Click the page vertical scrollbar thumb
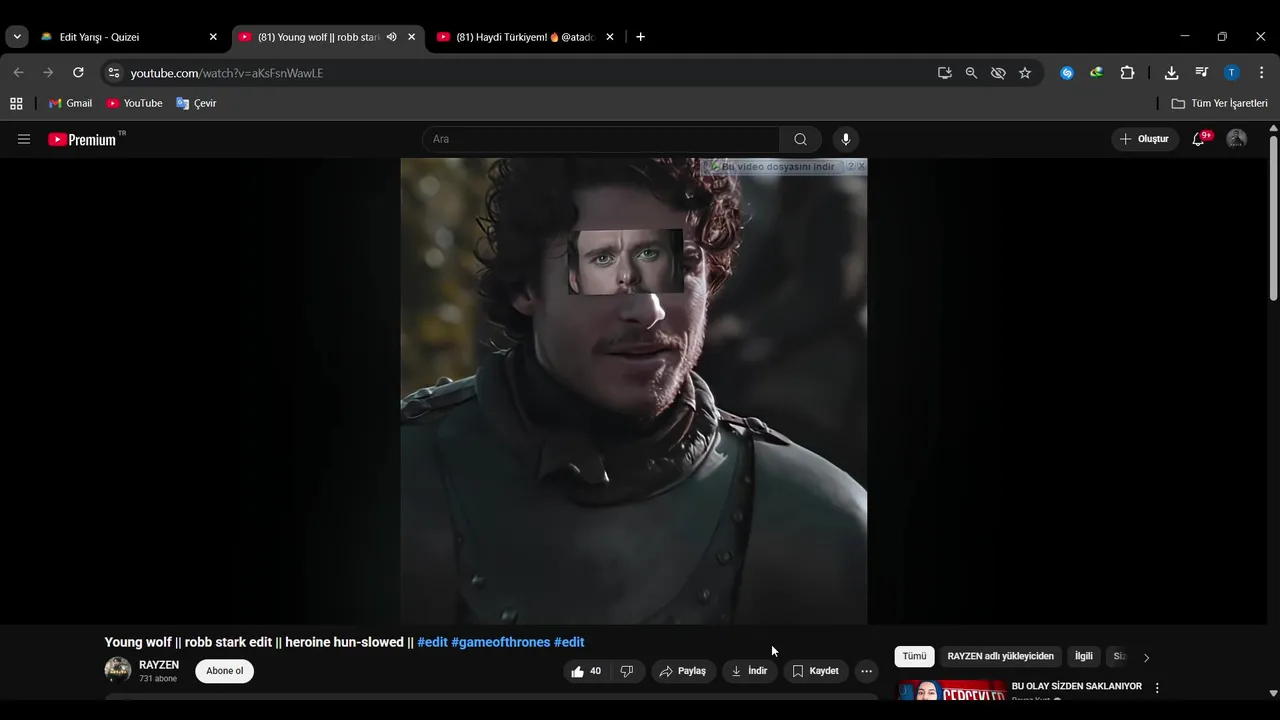The height and width of the screenshot is (720, 1280). 1273,217
